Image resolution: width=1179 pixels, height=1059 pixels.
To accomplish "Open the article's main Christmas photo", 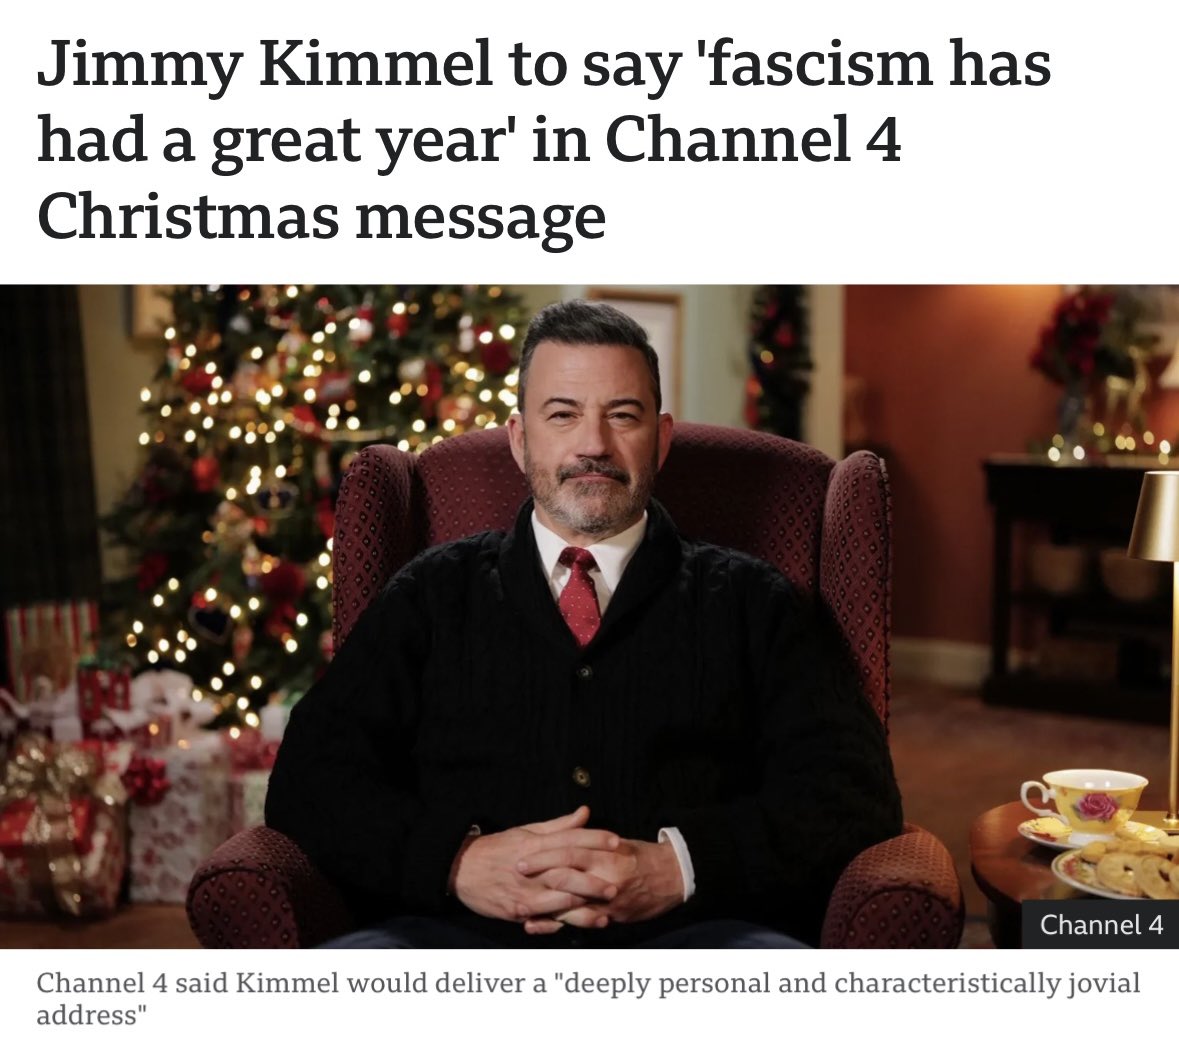I will 590,616.
